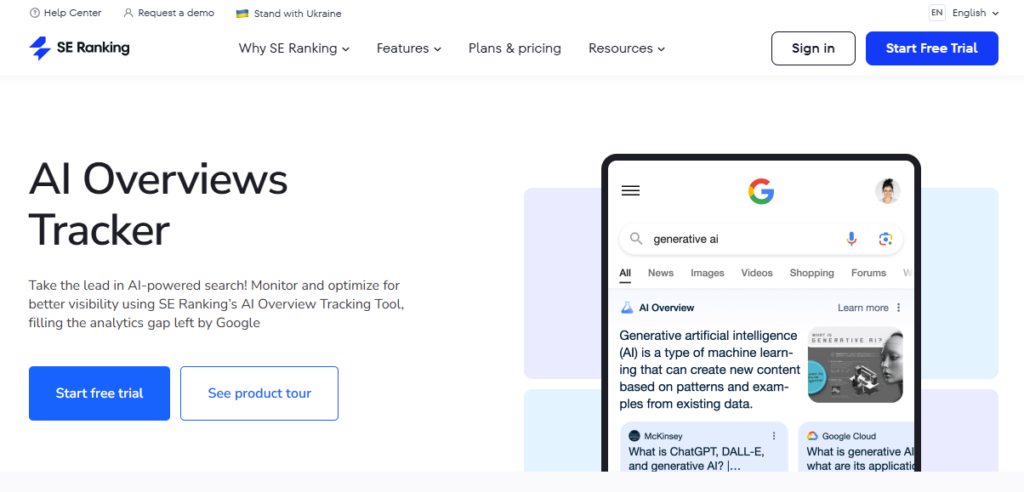Expand the Why SE Ranking menu
Image resolution: width=1024 pixels, height=492 pixels.
(x=294, y=48)
